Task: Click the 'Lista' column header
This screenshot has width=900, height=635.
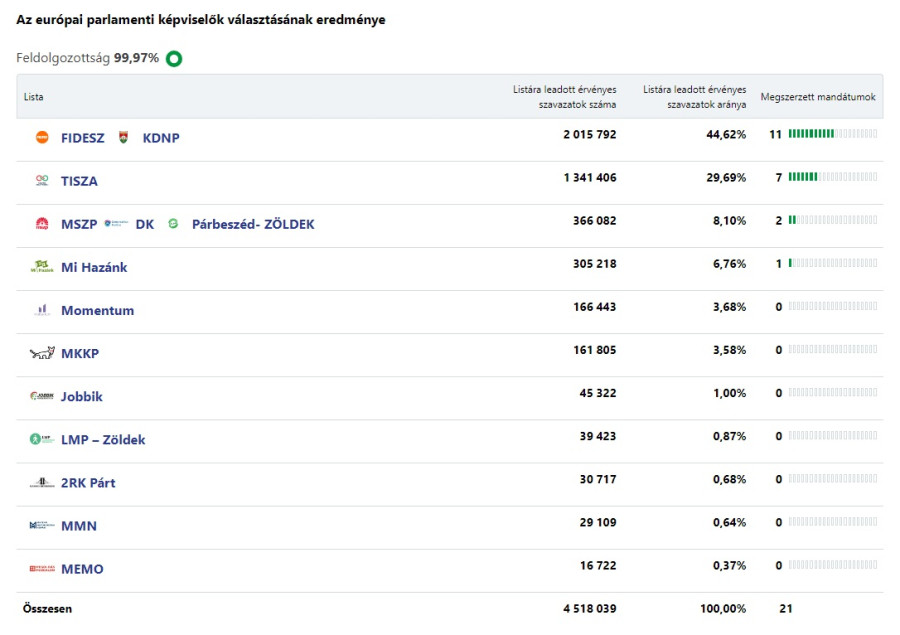Action: click(33, 96)
